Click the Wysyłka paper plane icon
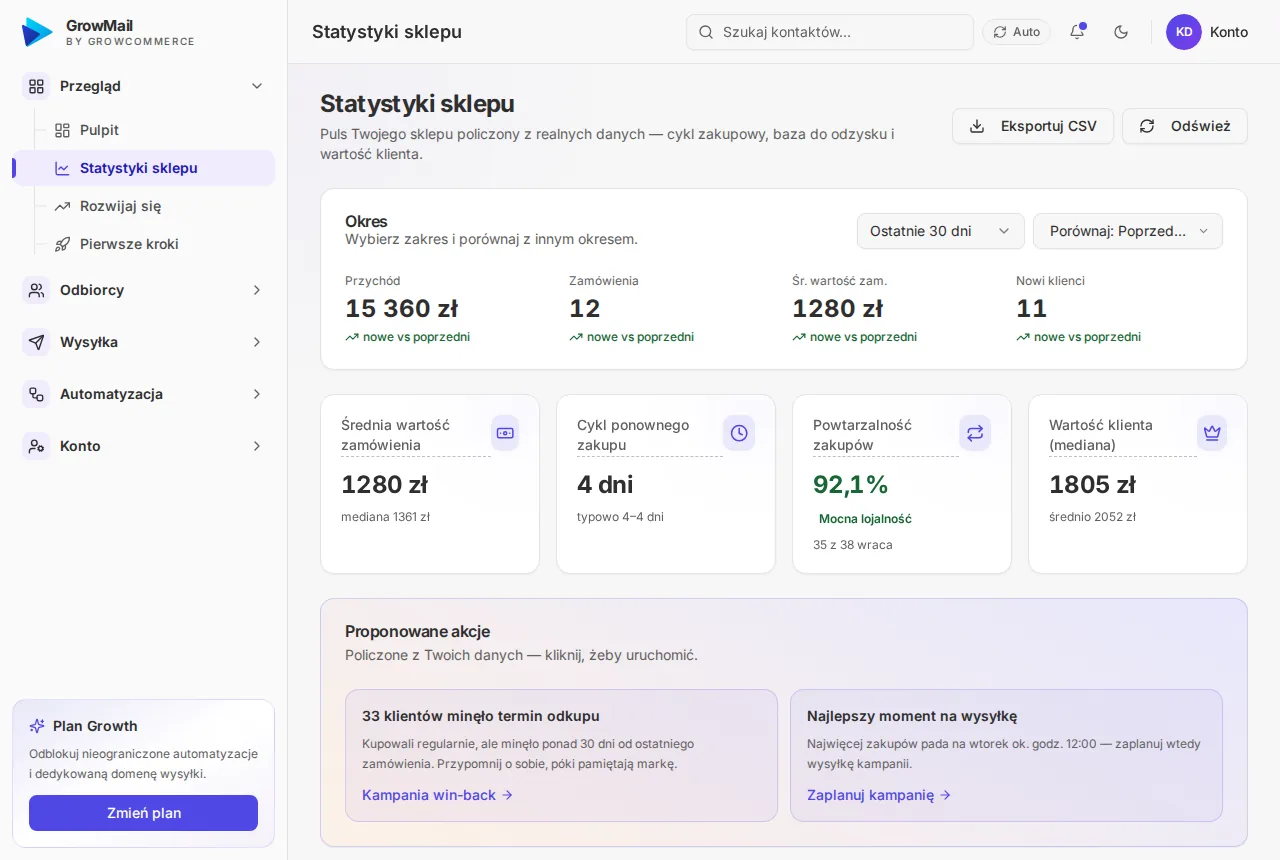This screenshot has width=1280, height=860. point(36,342)
